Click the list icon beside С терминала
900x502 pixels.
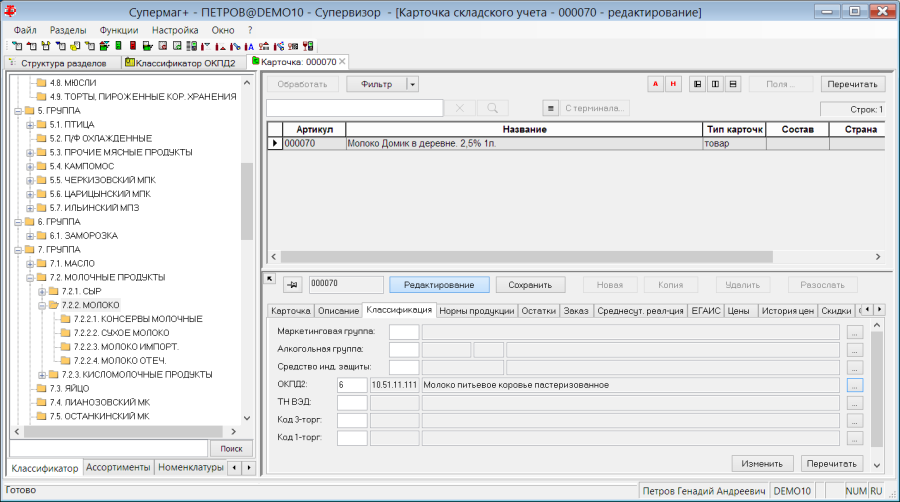(x=550, y=108)
